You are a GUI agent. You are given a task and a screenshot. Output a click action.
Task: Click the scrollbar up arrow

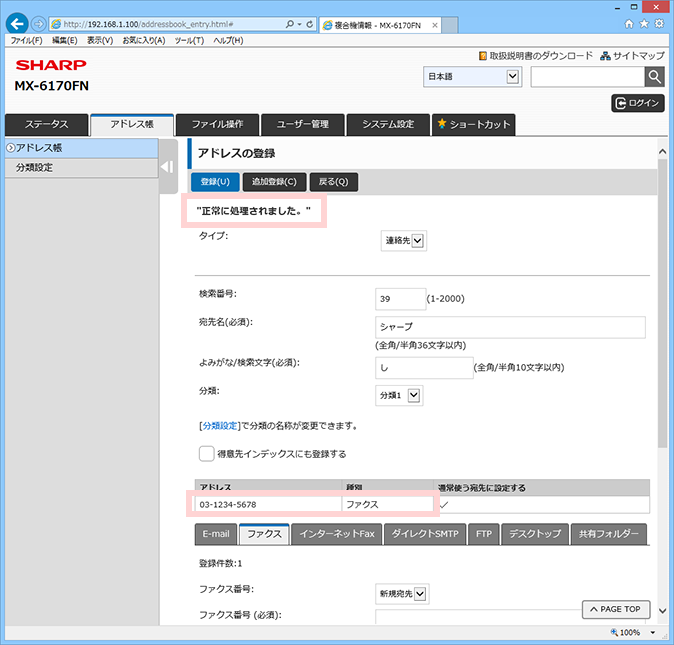click(x=662, y=151)
